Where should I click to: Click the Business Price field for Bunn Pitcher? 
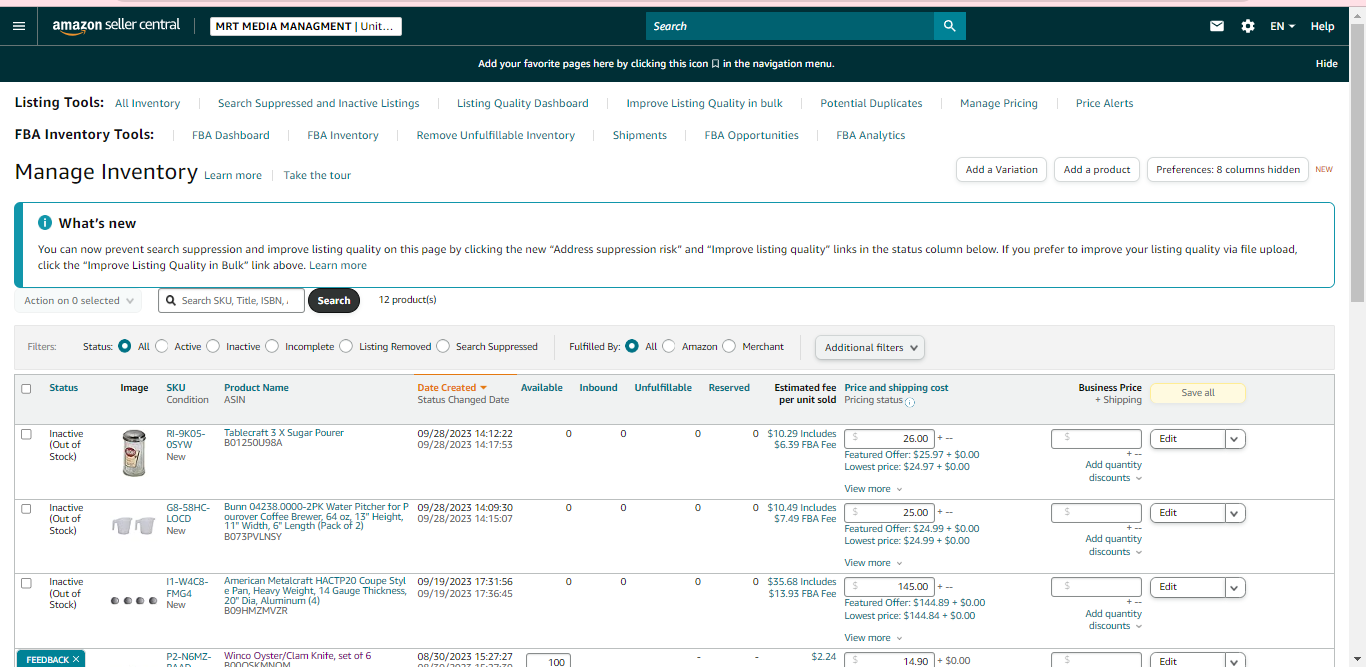pyautogui.click(x=1096, y=513)
